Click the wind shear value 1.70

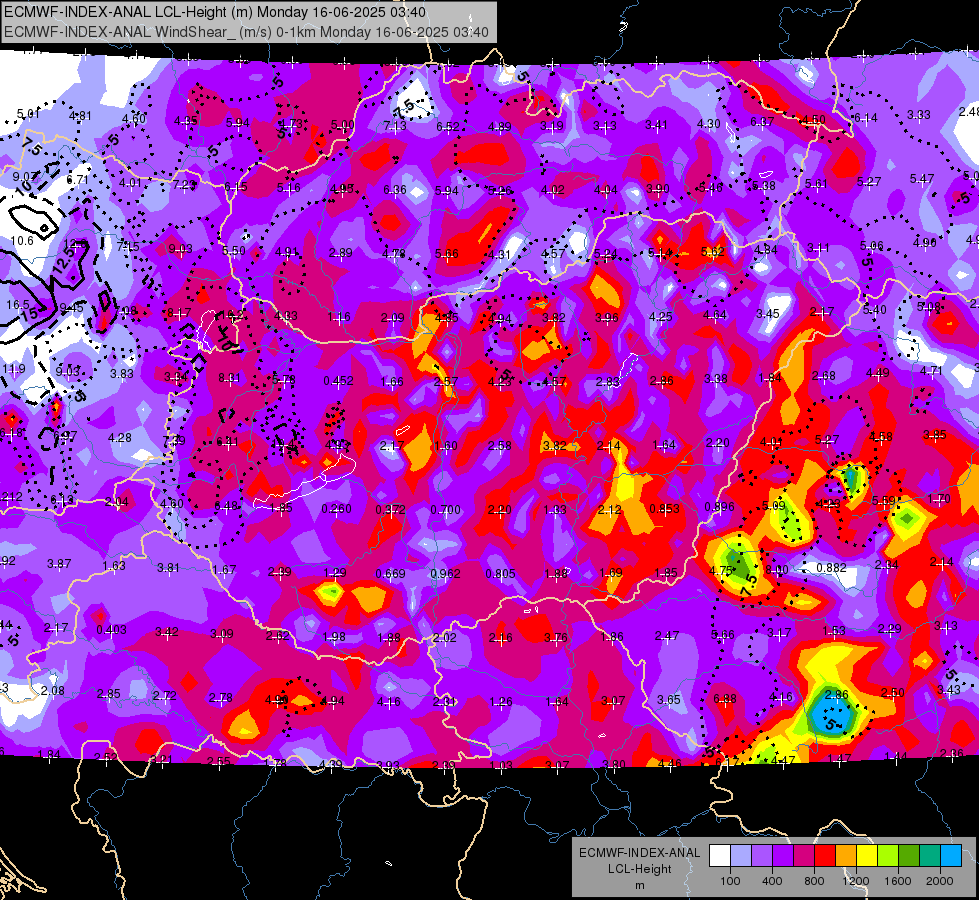[939, 499]
